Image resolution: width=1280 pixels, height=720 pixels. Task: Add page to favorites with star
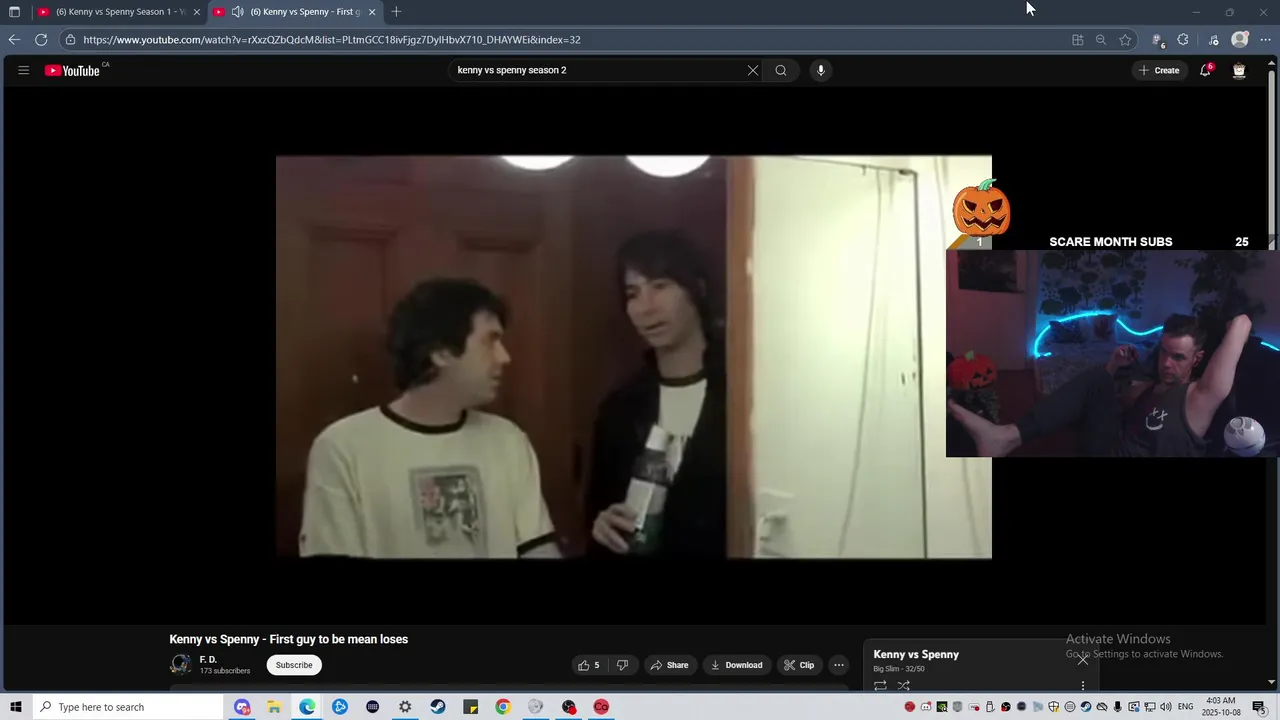point(1125,40)
